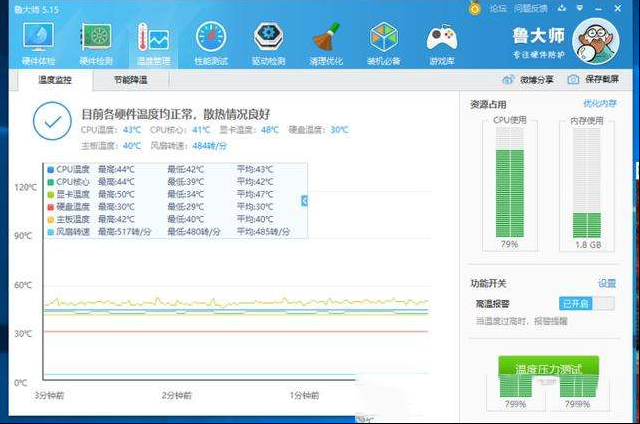Minimize the 鲁大师 window
This screenshot has height=424, width=640.
pyautogui.click(x=598, y=8)
